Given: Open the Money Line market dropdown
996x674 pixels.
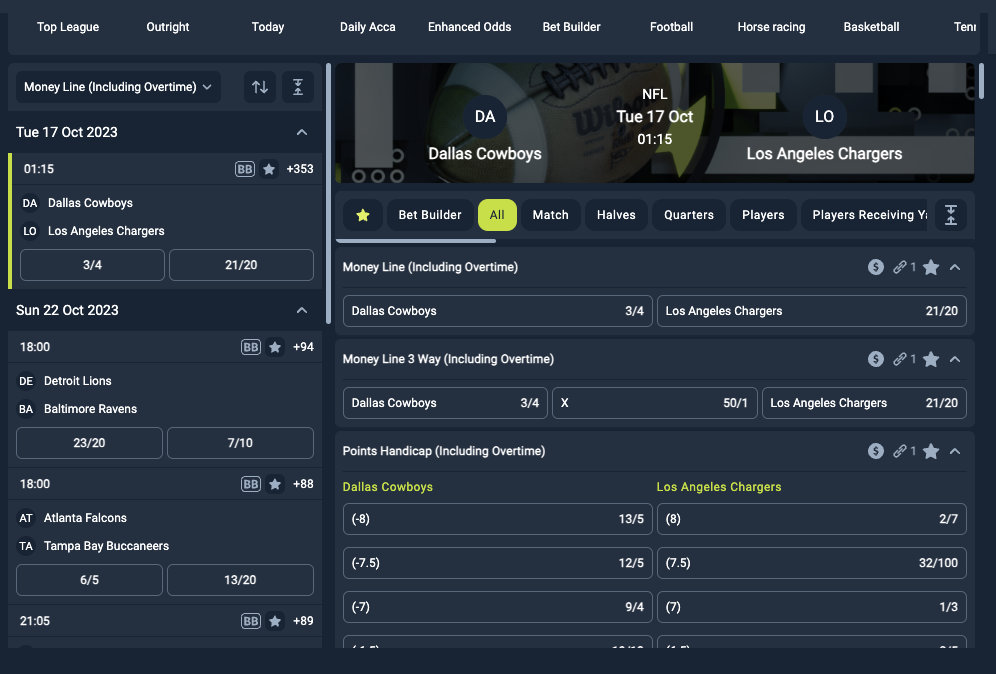Looking at the screenshot, I should [x=118, y=87].
